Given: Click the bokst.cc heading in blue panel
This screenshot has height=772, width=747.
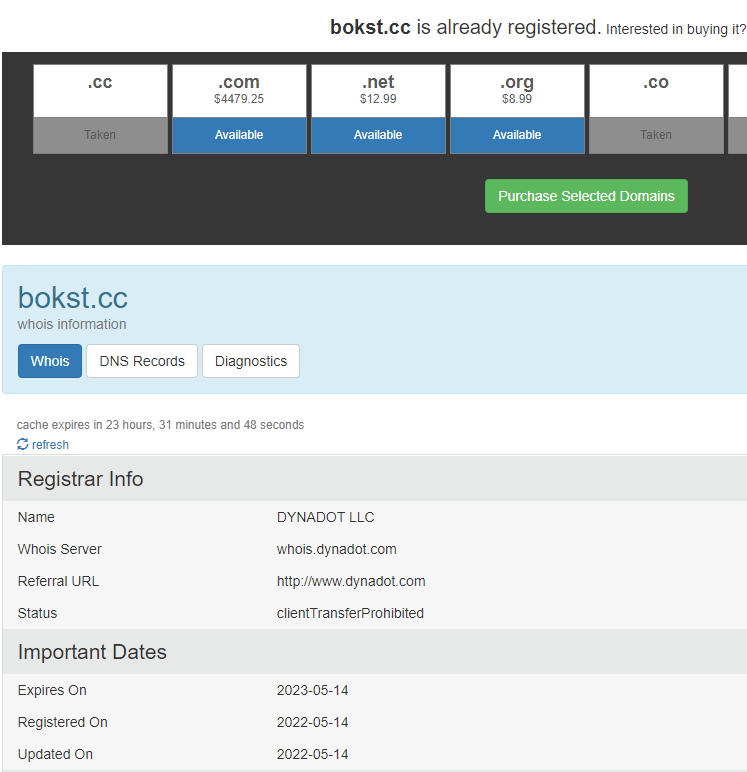Looking at the screenshot, I should pyautogui.click(x=73, y=298).
